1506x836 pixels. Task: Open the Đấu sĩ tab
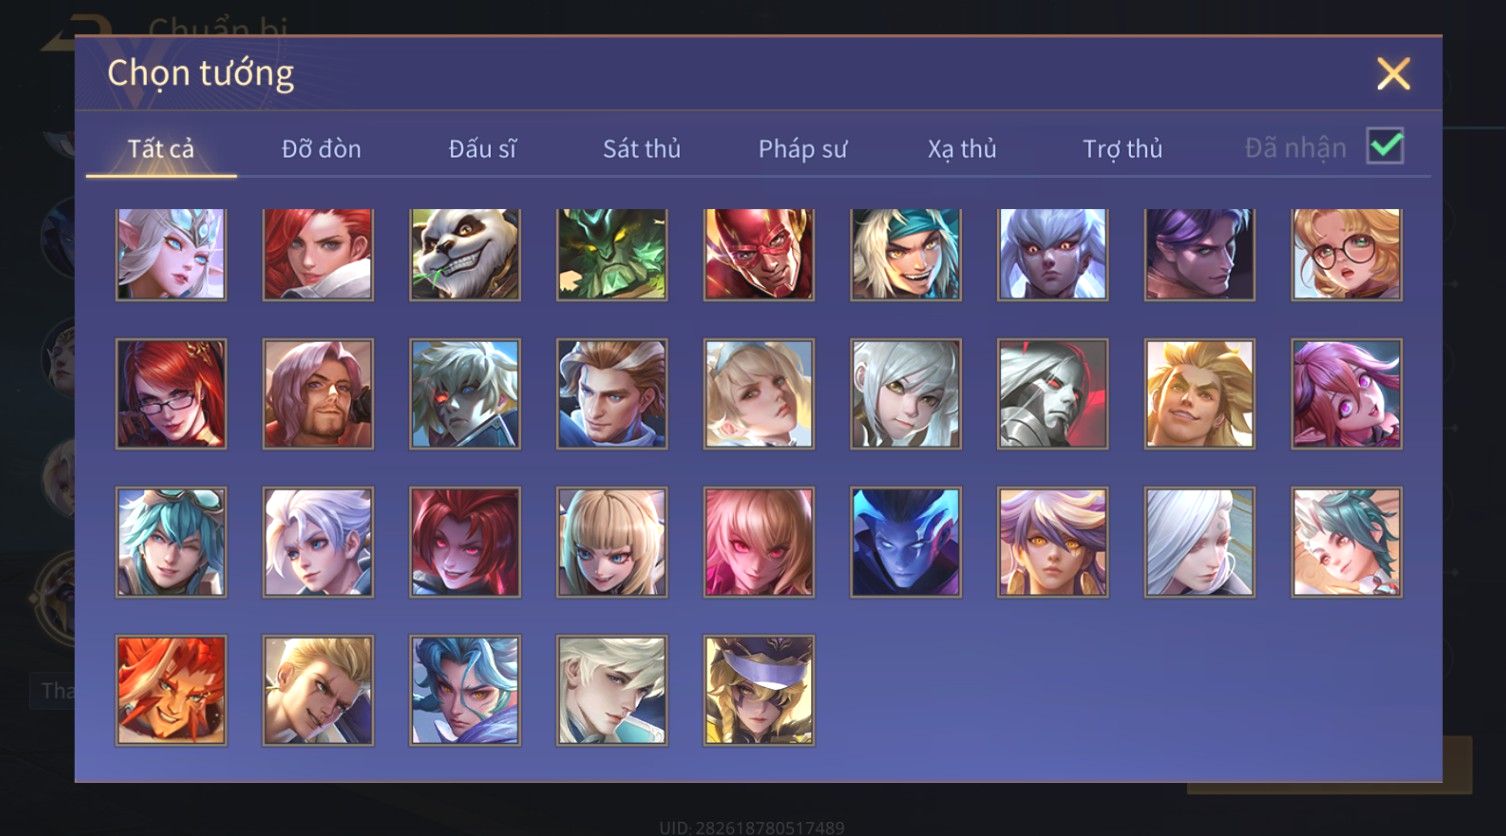click(x=482, y=149)
